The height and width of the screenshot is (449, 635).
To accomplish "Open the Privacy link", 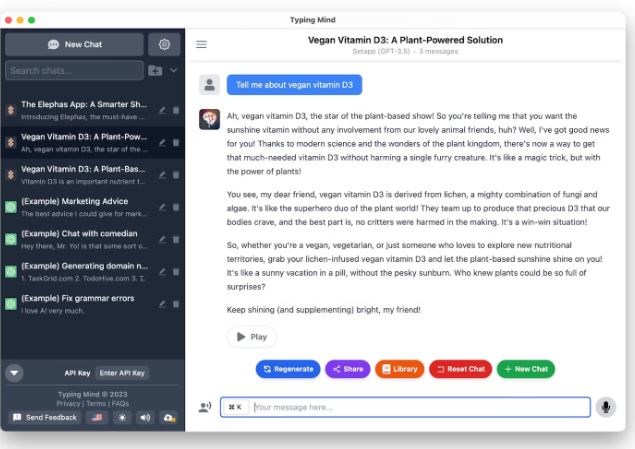I will [x=68, y=404].
